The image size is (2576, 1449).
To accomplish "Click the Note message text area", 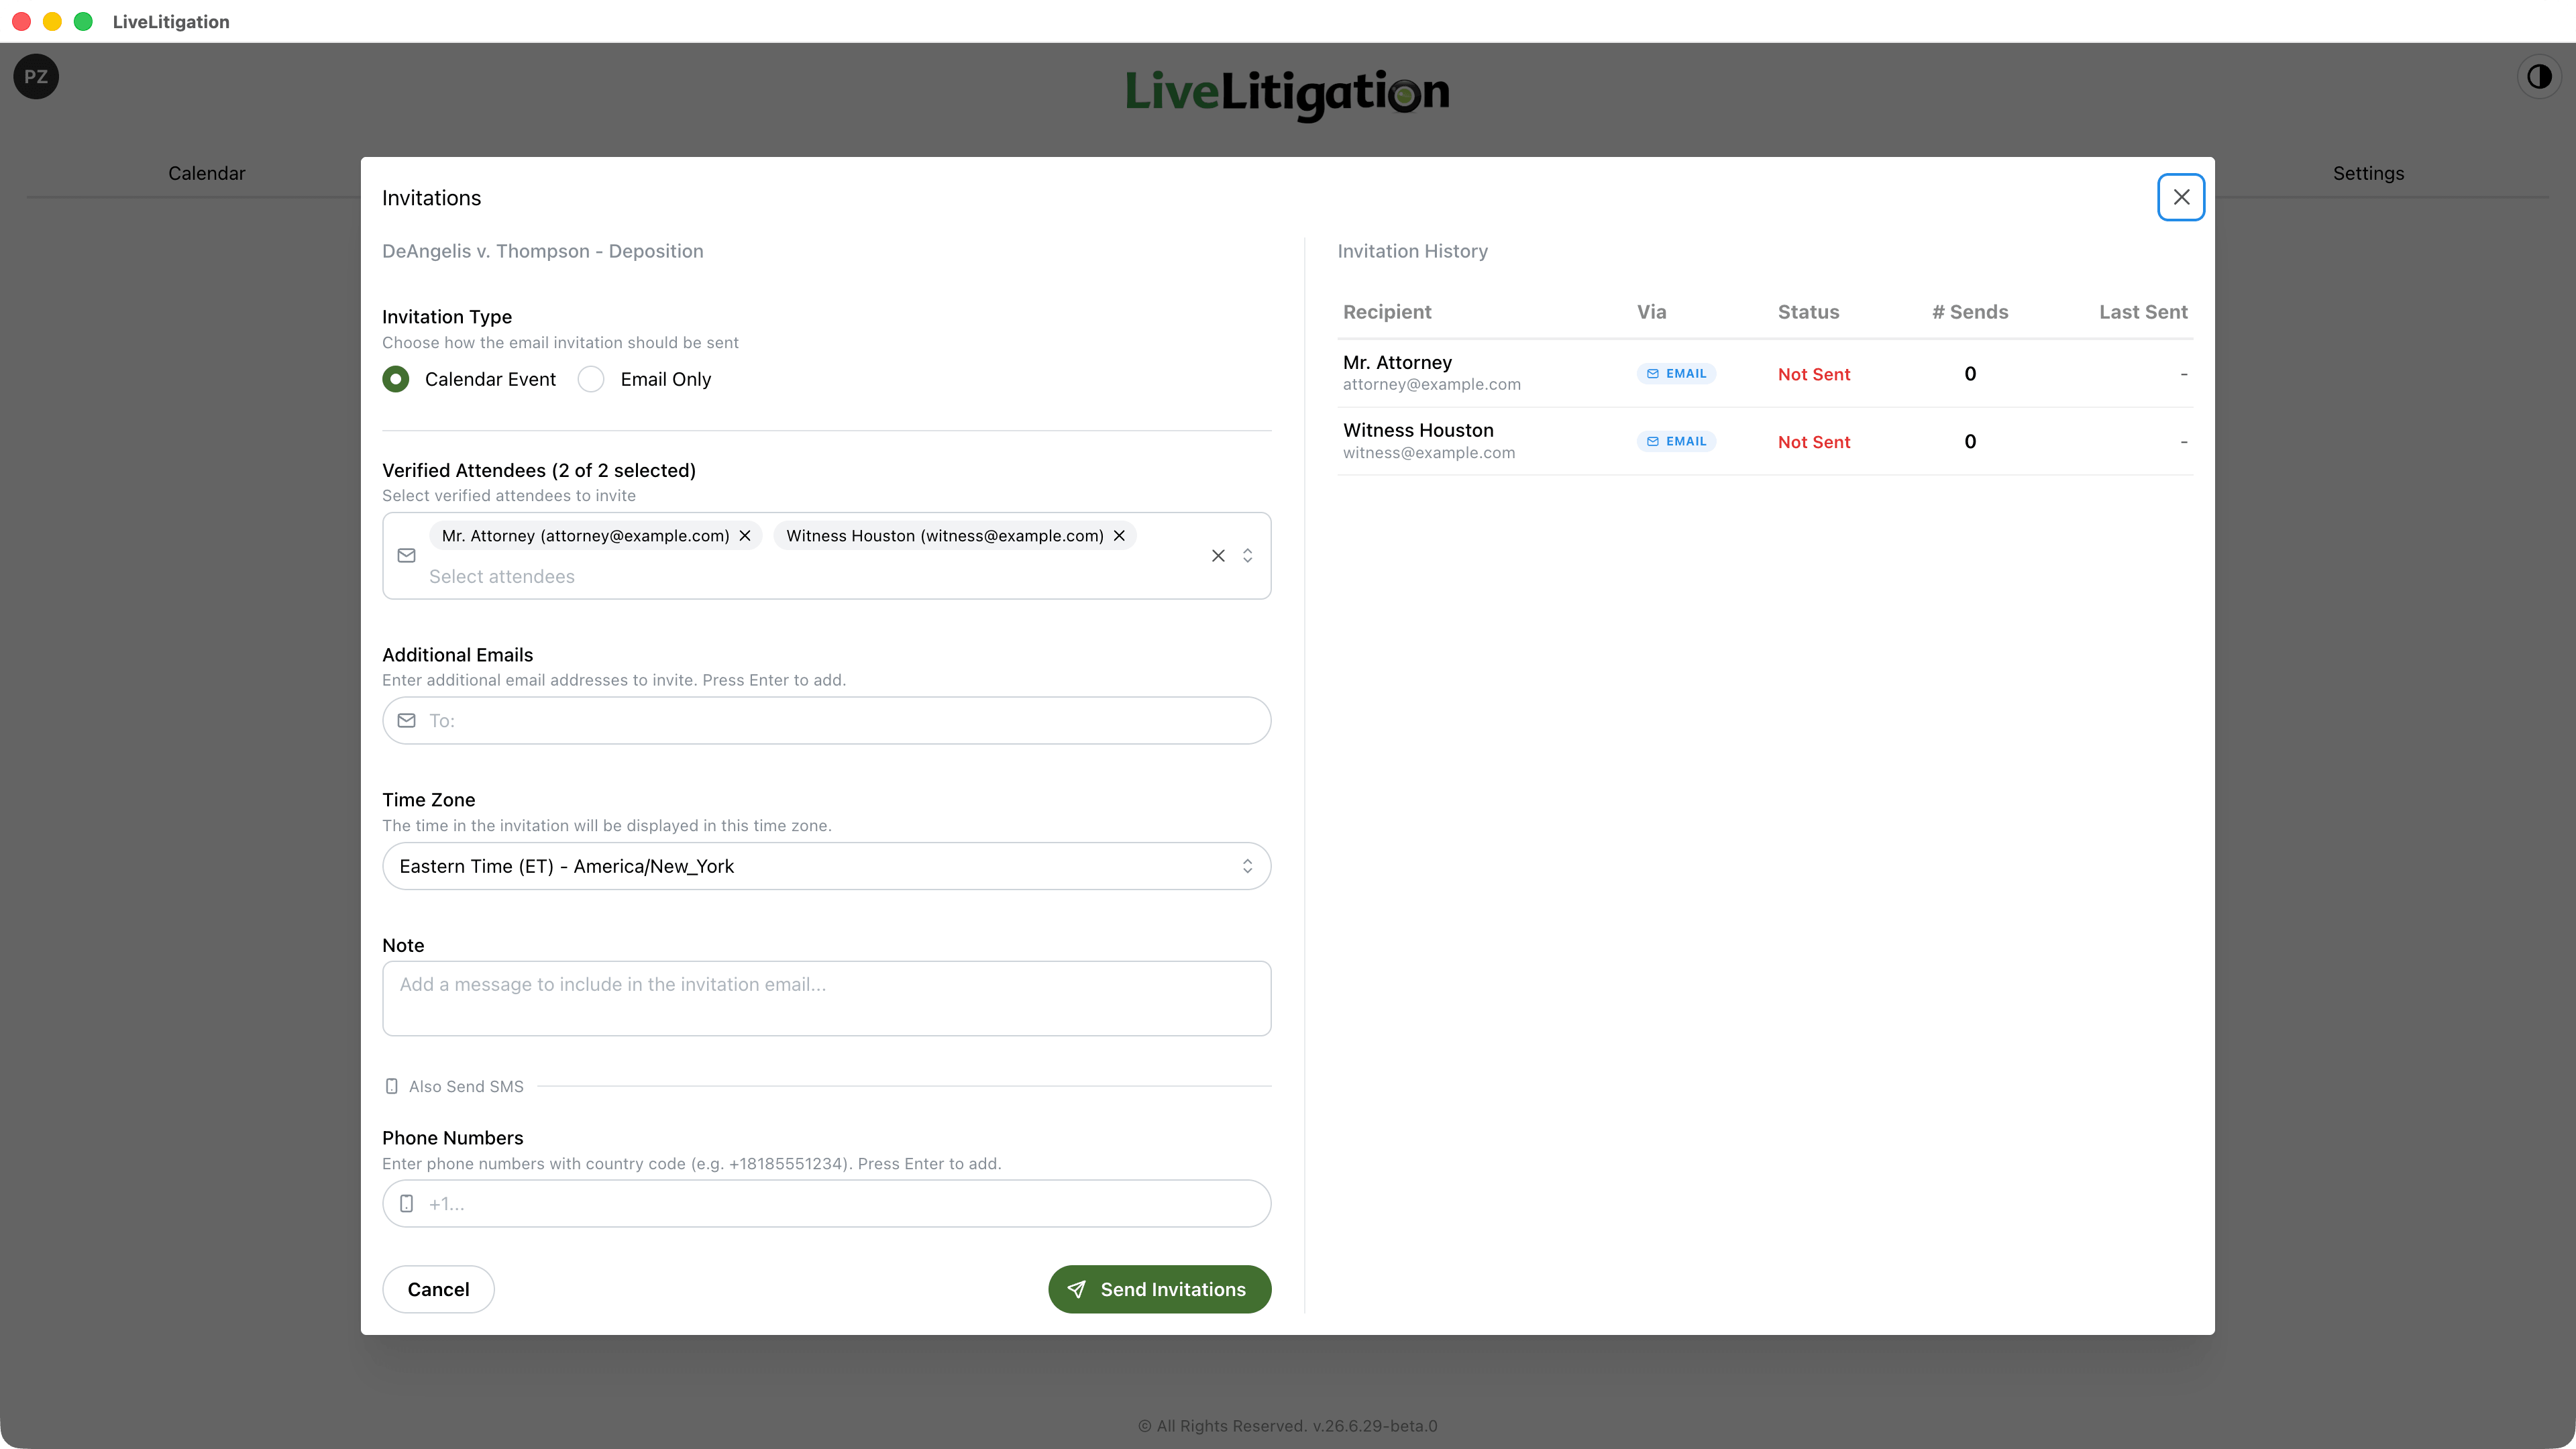I will (x=826, y=999).
